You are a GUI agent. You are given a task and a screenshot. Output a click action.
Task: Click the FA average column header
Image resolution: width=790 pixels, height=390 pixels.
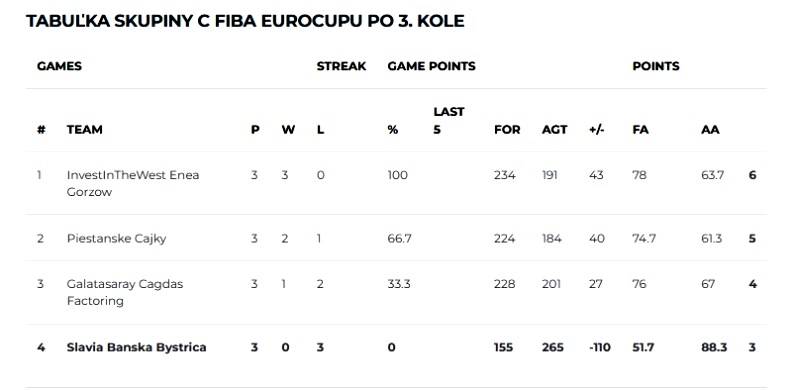(640, 129)
